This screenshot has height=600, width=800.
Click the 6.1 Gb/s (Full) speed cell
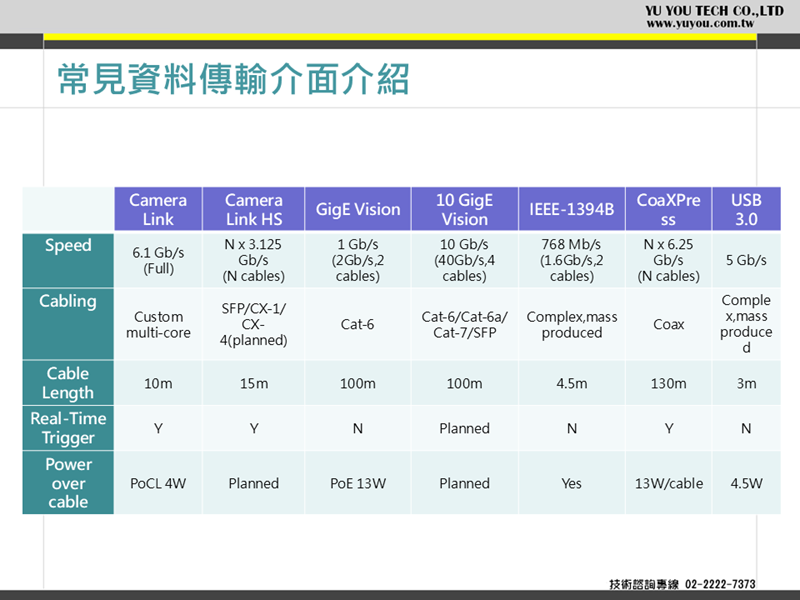[158, 260]
